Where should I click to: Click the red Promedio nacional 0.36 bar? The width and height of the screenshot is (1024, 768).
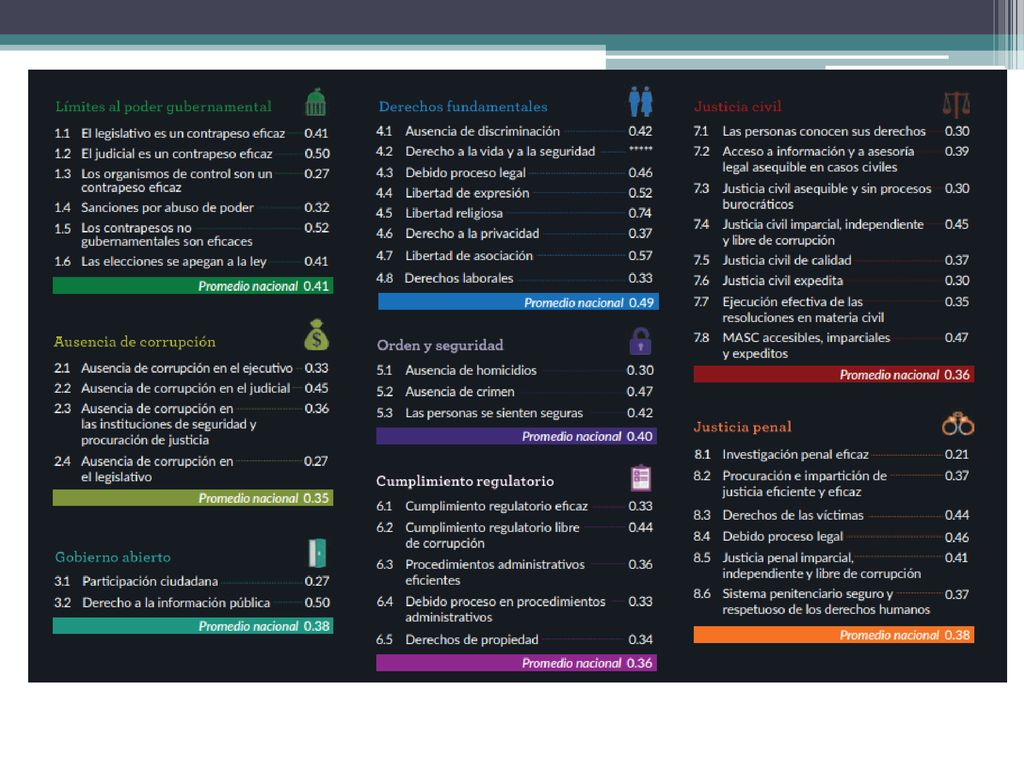click(834, 375)
